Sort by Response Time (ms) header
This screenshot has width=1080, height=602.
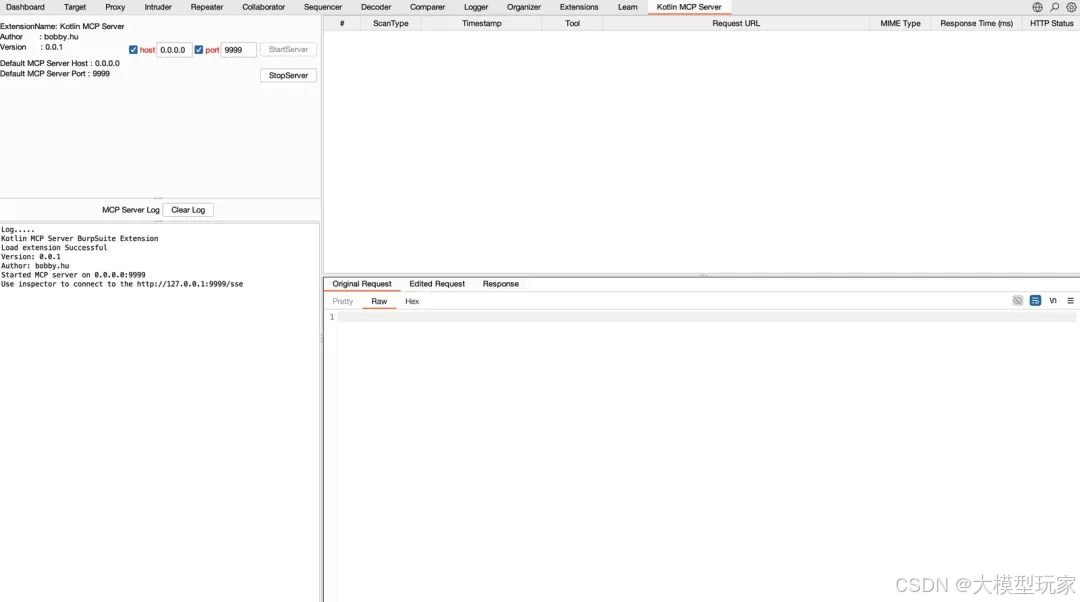tap(976, 23)
